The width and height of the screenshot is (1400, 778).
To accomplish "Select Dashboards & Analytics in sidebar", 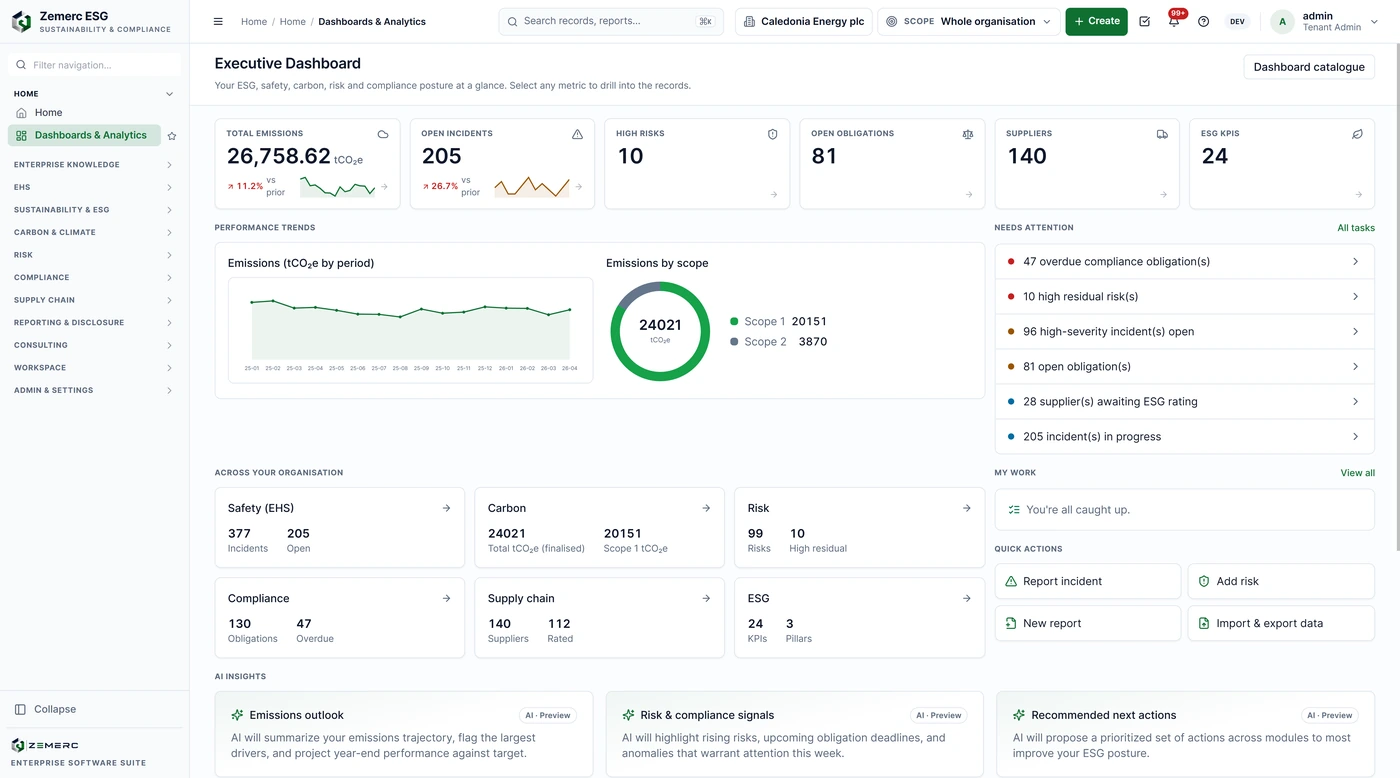I will point(84,135).
